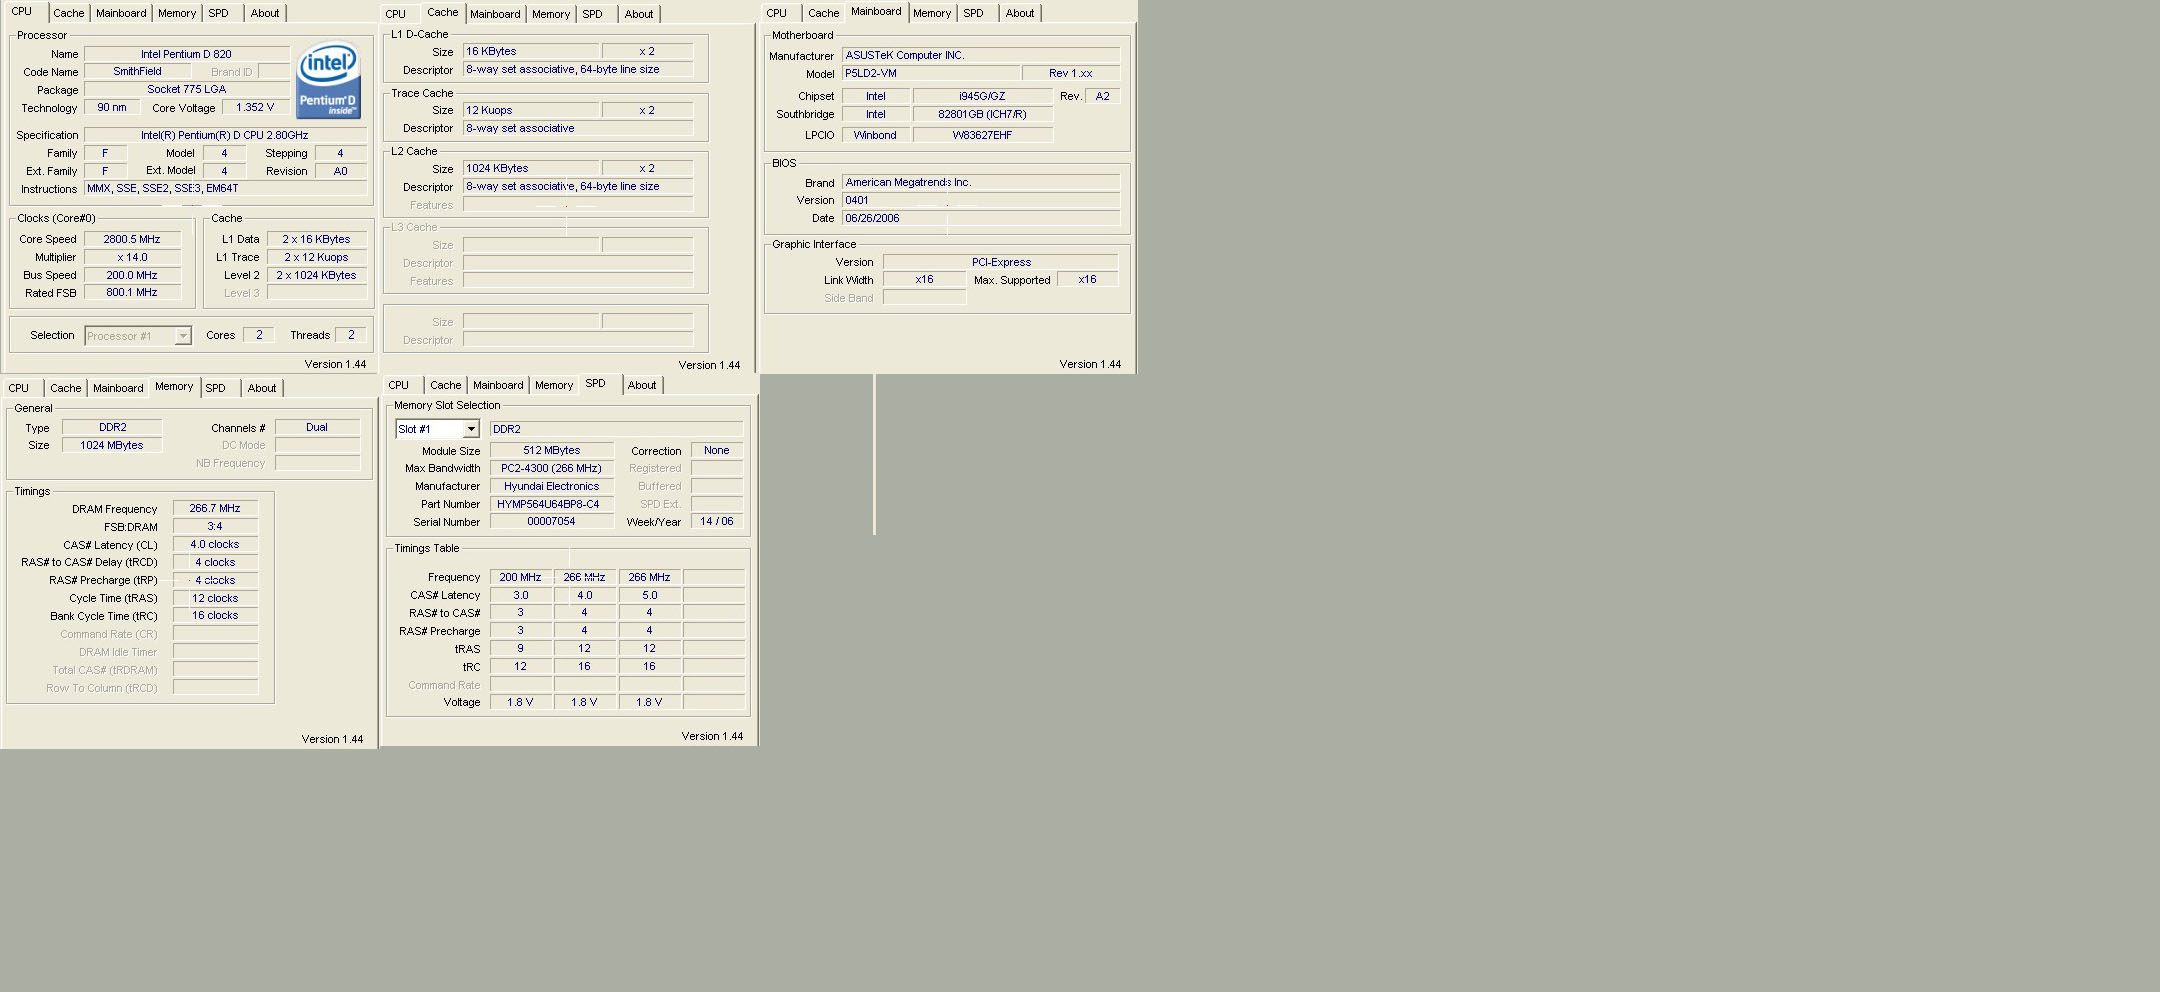Click the Package value Socket 775 LGA

[x=187, y=90]
